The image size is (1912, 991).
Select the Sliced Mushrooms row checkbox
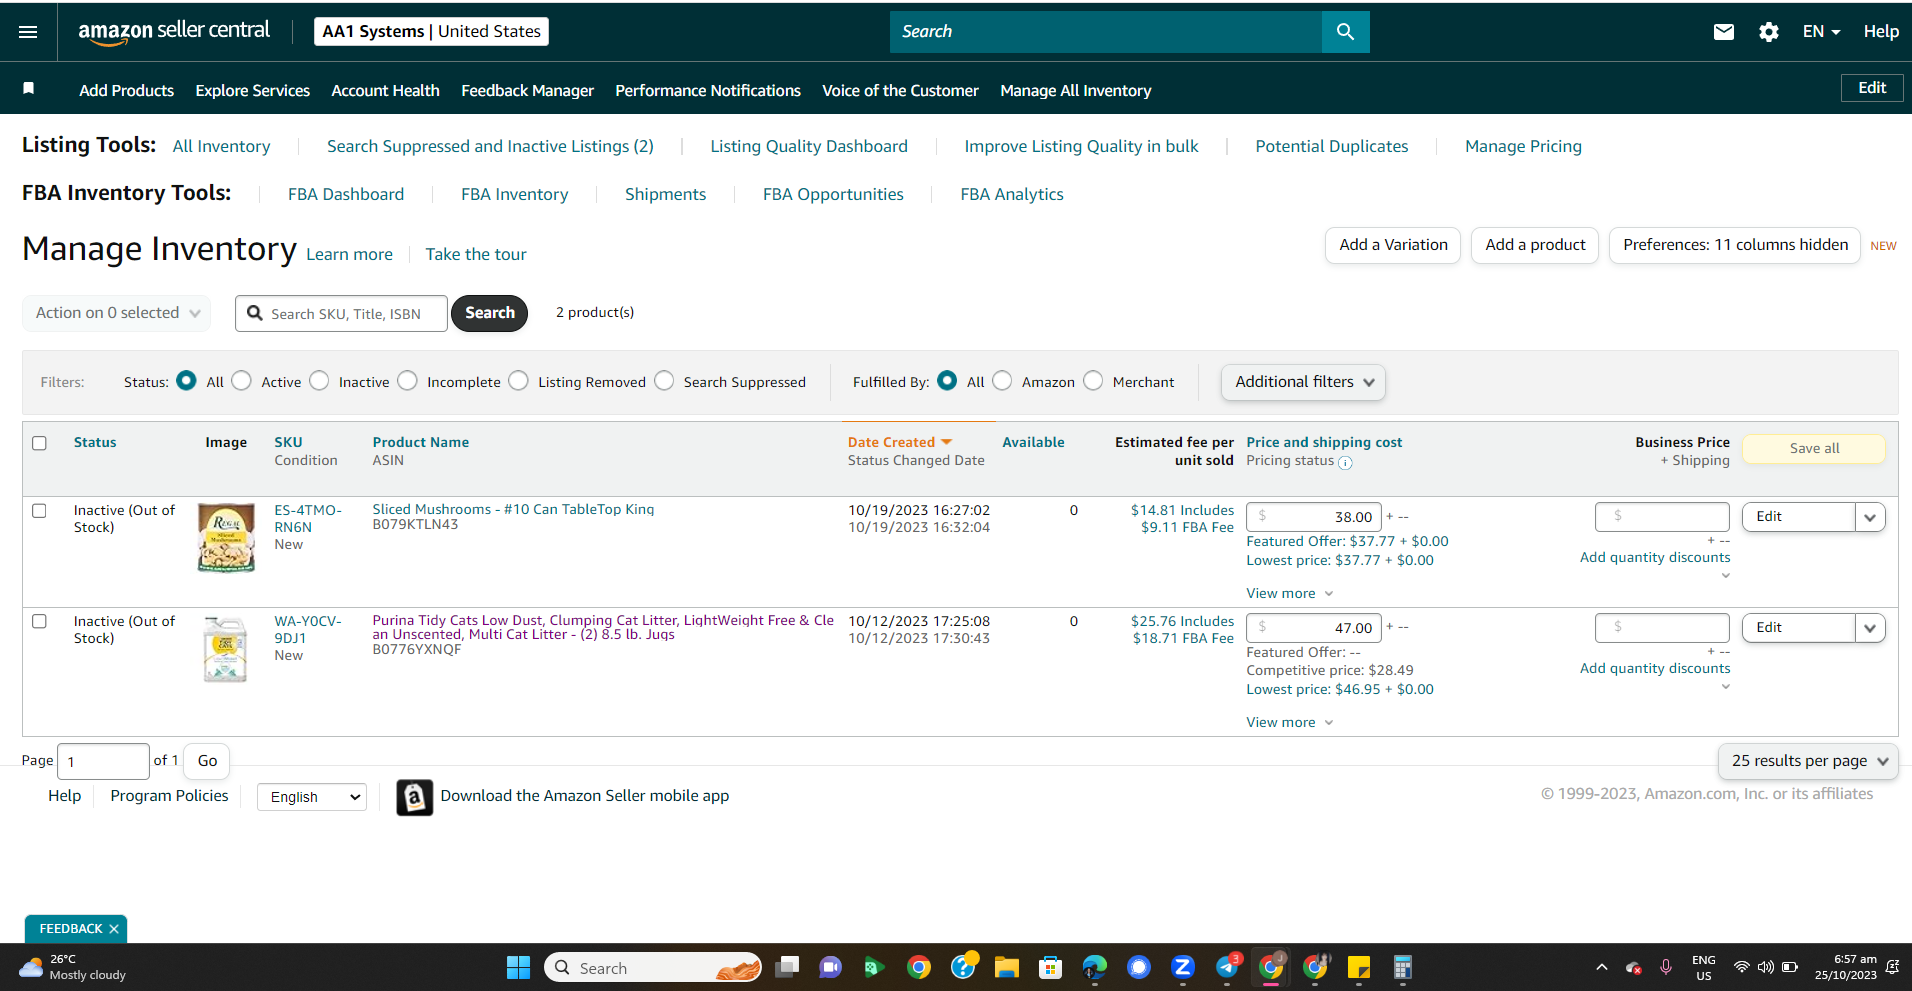pyautogui.click(x=39, y=511)
